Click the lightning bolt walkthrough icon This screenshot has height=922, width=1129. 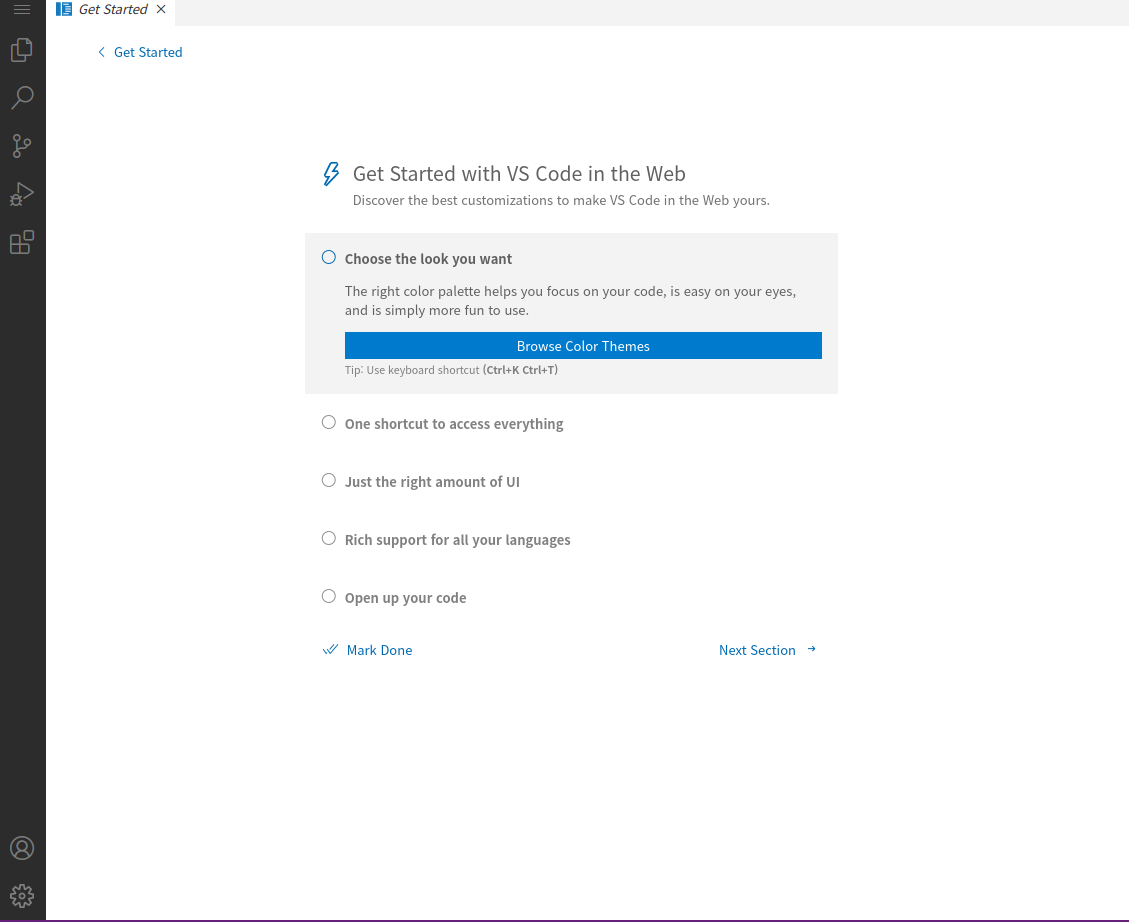pyautogui.click(x=330, y=173)
